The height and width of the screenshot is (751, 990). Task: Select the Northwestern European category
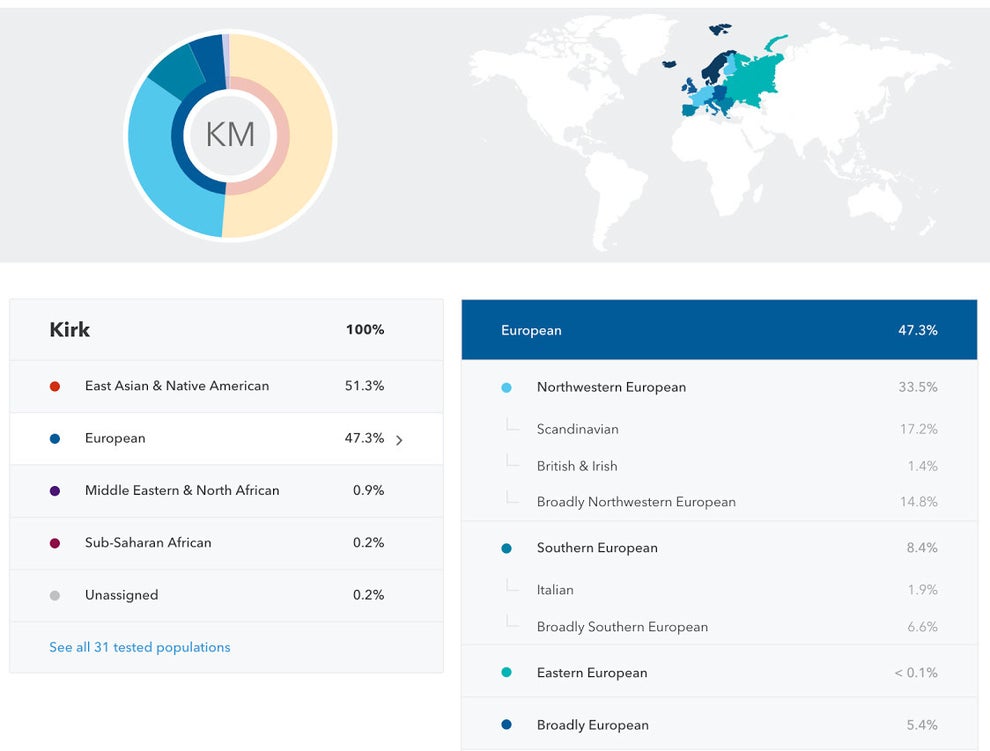tap(611, 387)
